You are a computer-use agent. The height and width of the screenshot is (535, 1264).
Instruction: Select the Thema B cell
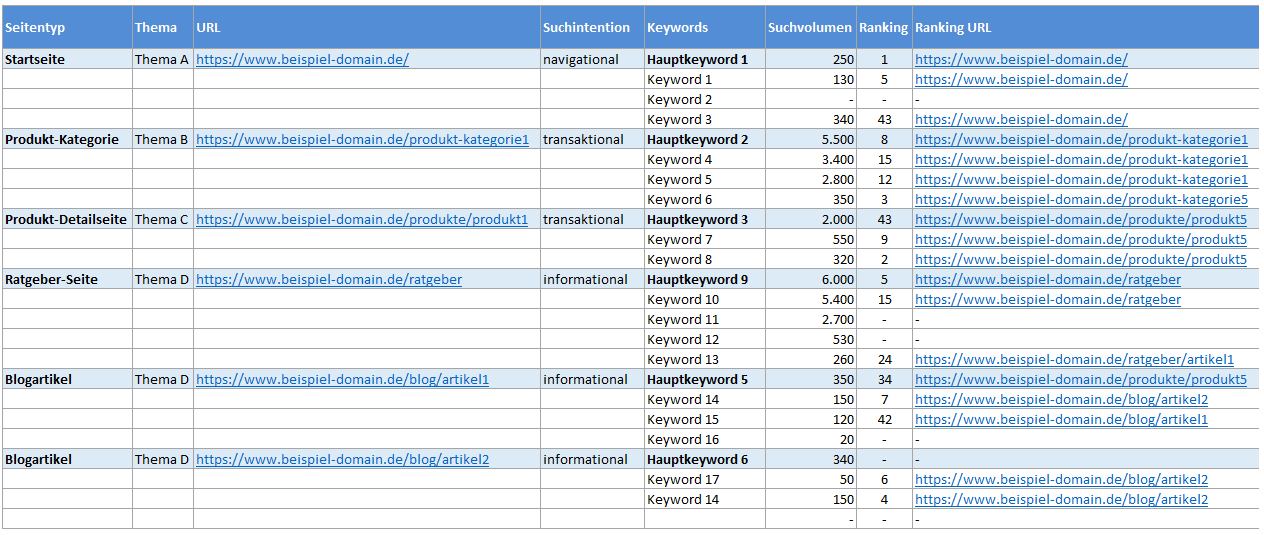pos(163,139)
